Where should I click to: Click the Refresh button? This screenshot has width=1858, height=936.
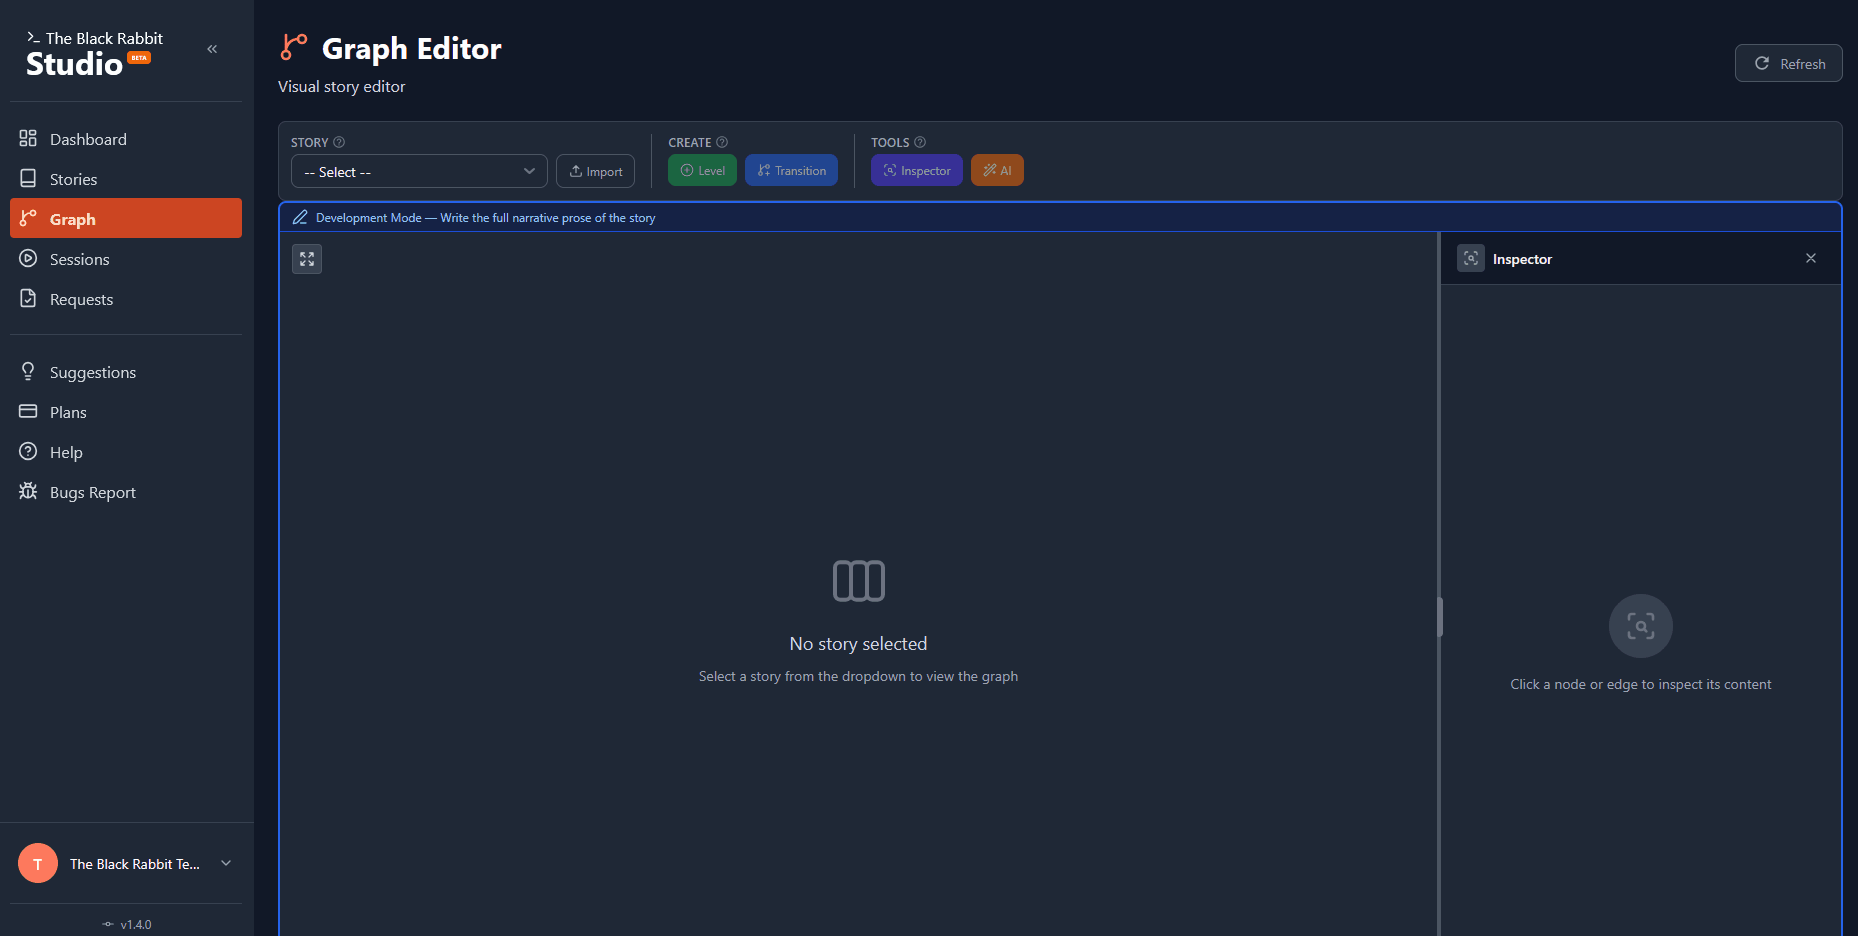[1788, 63]
